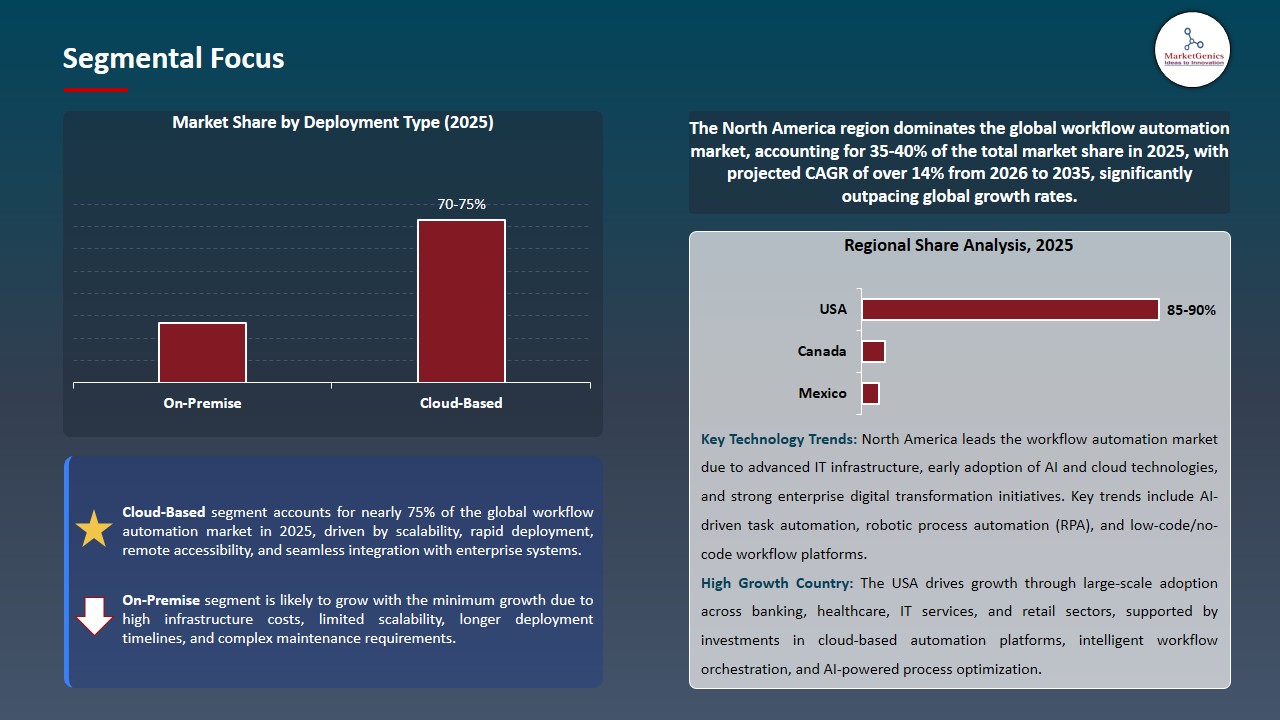This screenshot has height=720, width=1280.
Task: Click the Regional Share Analysis, 2025 heading
Action: pyautogui.click(x=958, y=246)
